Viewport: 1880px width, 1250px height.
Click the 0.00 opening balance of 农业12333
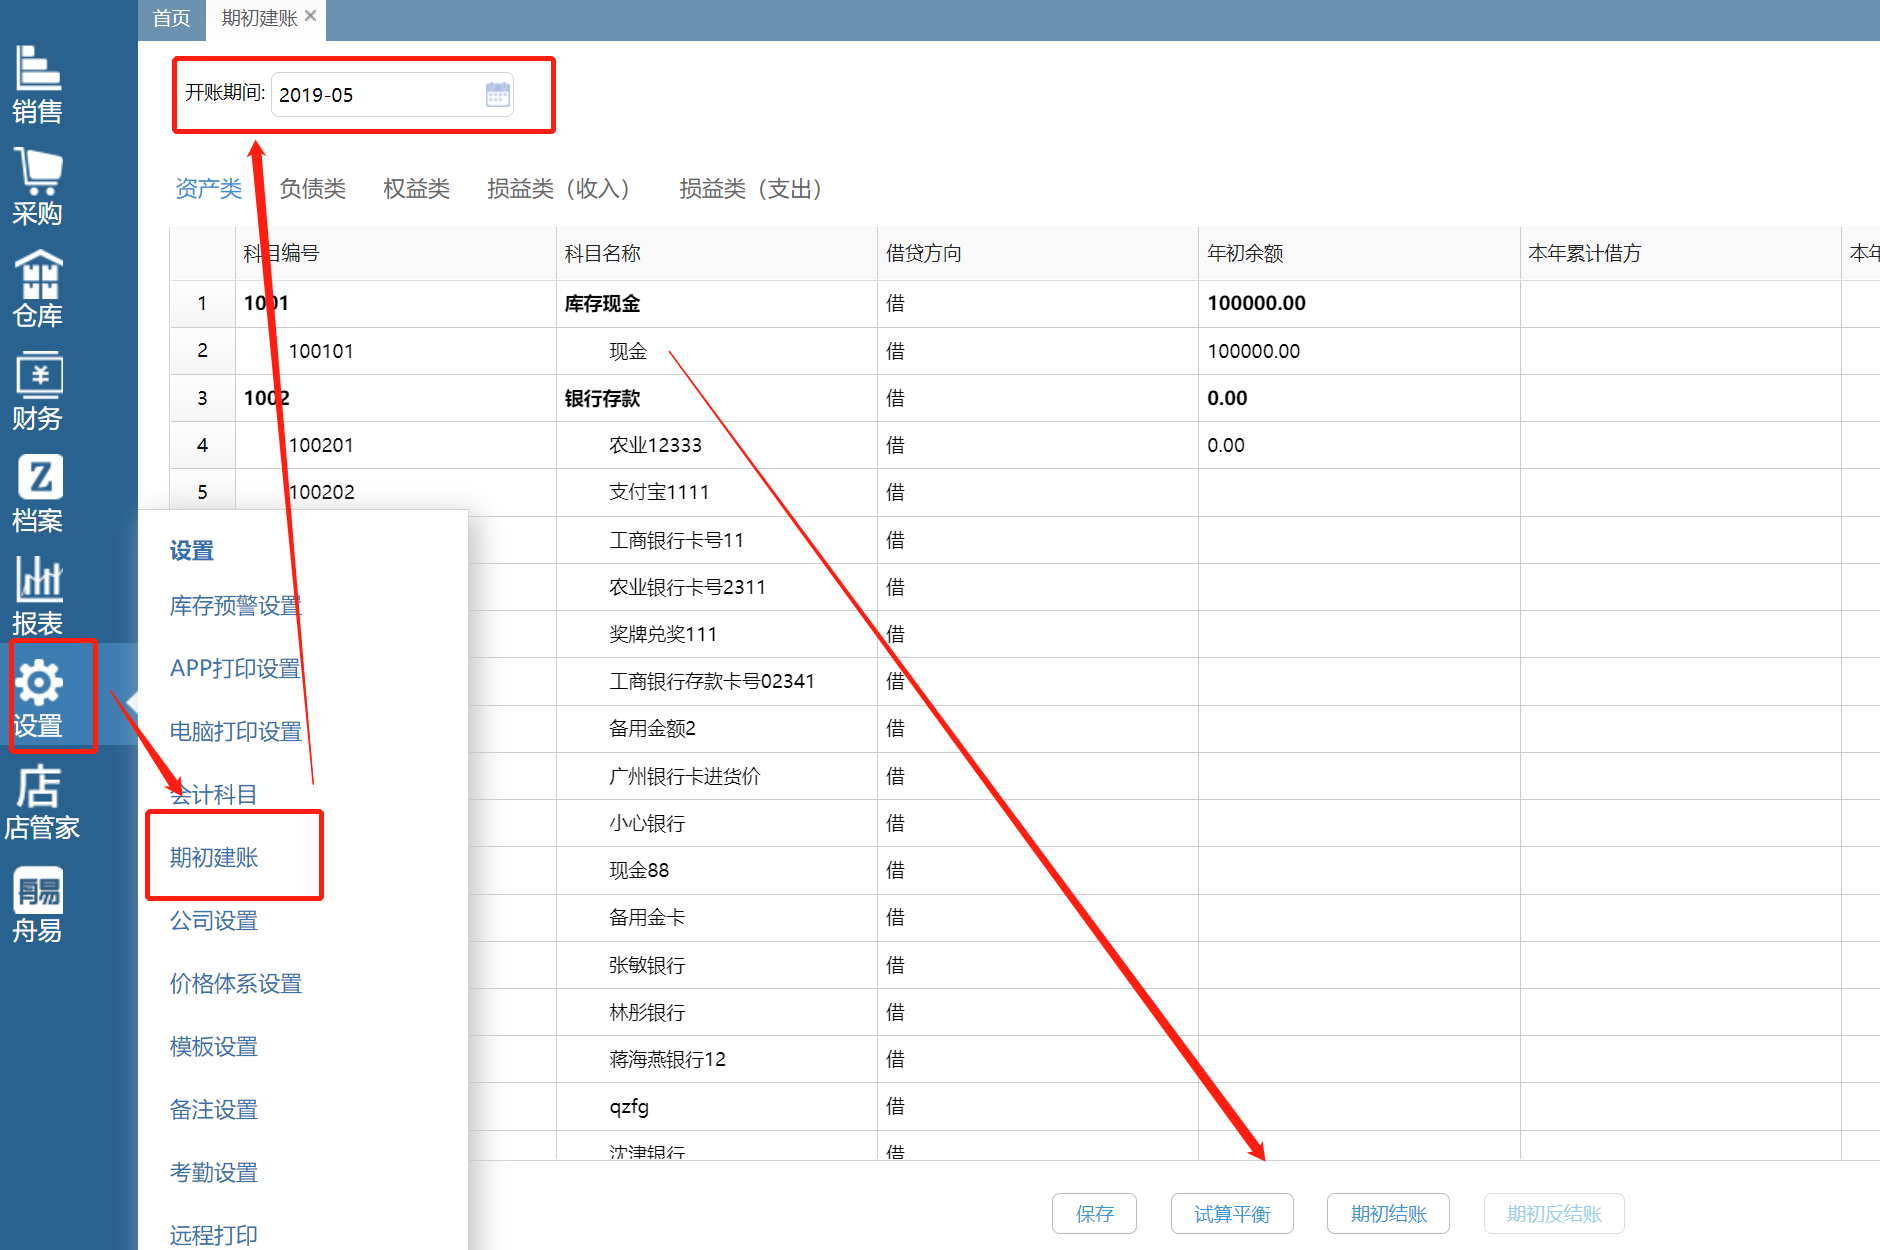[1358, 445]
